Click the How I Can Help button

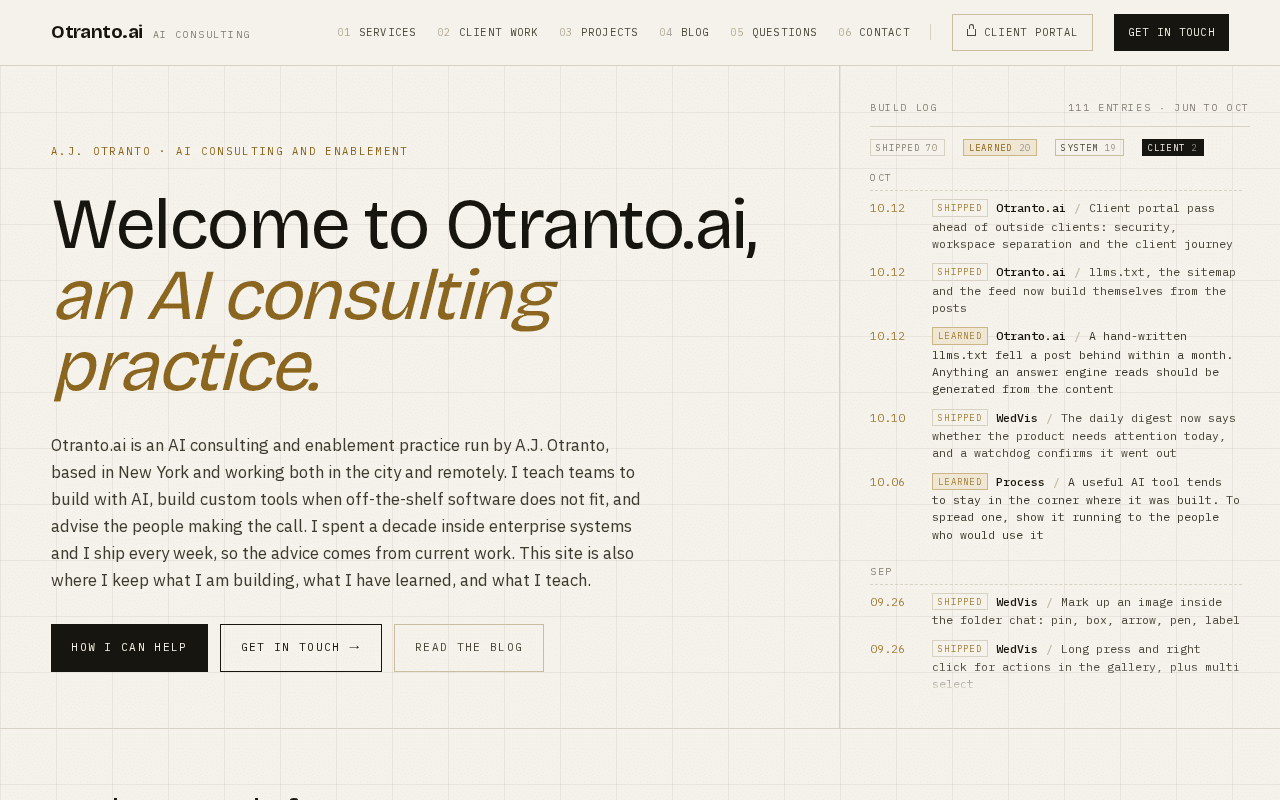[129, 648]
